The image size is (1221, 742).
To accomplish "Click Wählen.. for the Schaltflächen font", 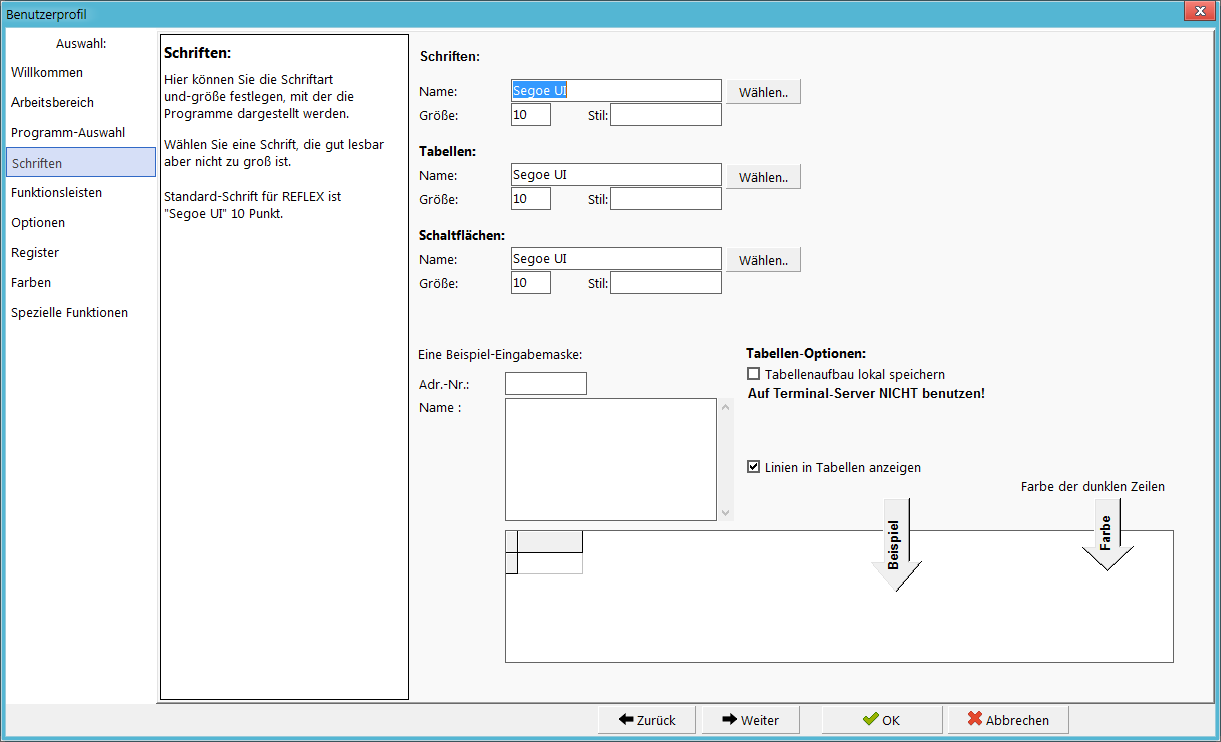I will tap(763, 260).
